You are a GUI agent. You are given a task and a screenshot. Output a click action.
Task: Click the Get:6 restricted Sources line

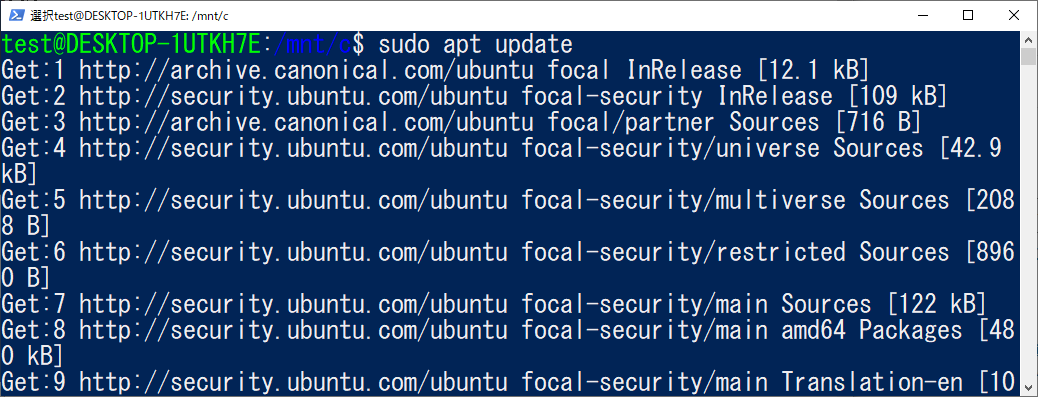pyautogui.click(x=508, y=265)
